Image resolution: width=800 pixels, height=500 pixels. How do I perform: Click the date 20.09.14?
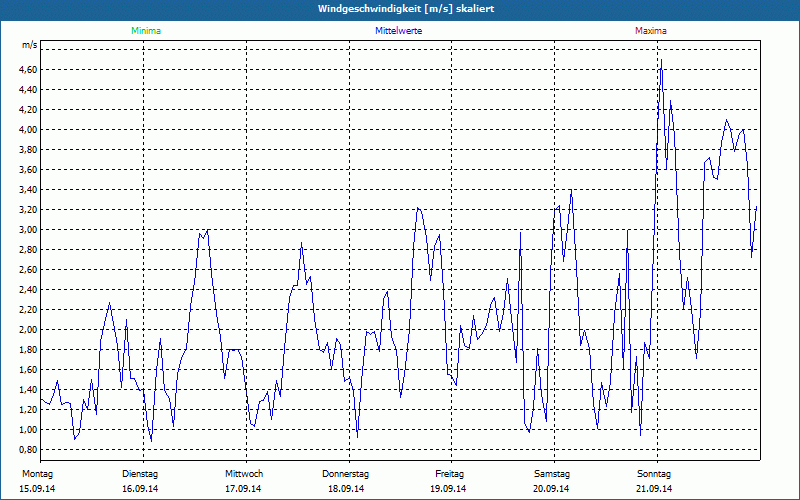(551, 489)
